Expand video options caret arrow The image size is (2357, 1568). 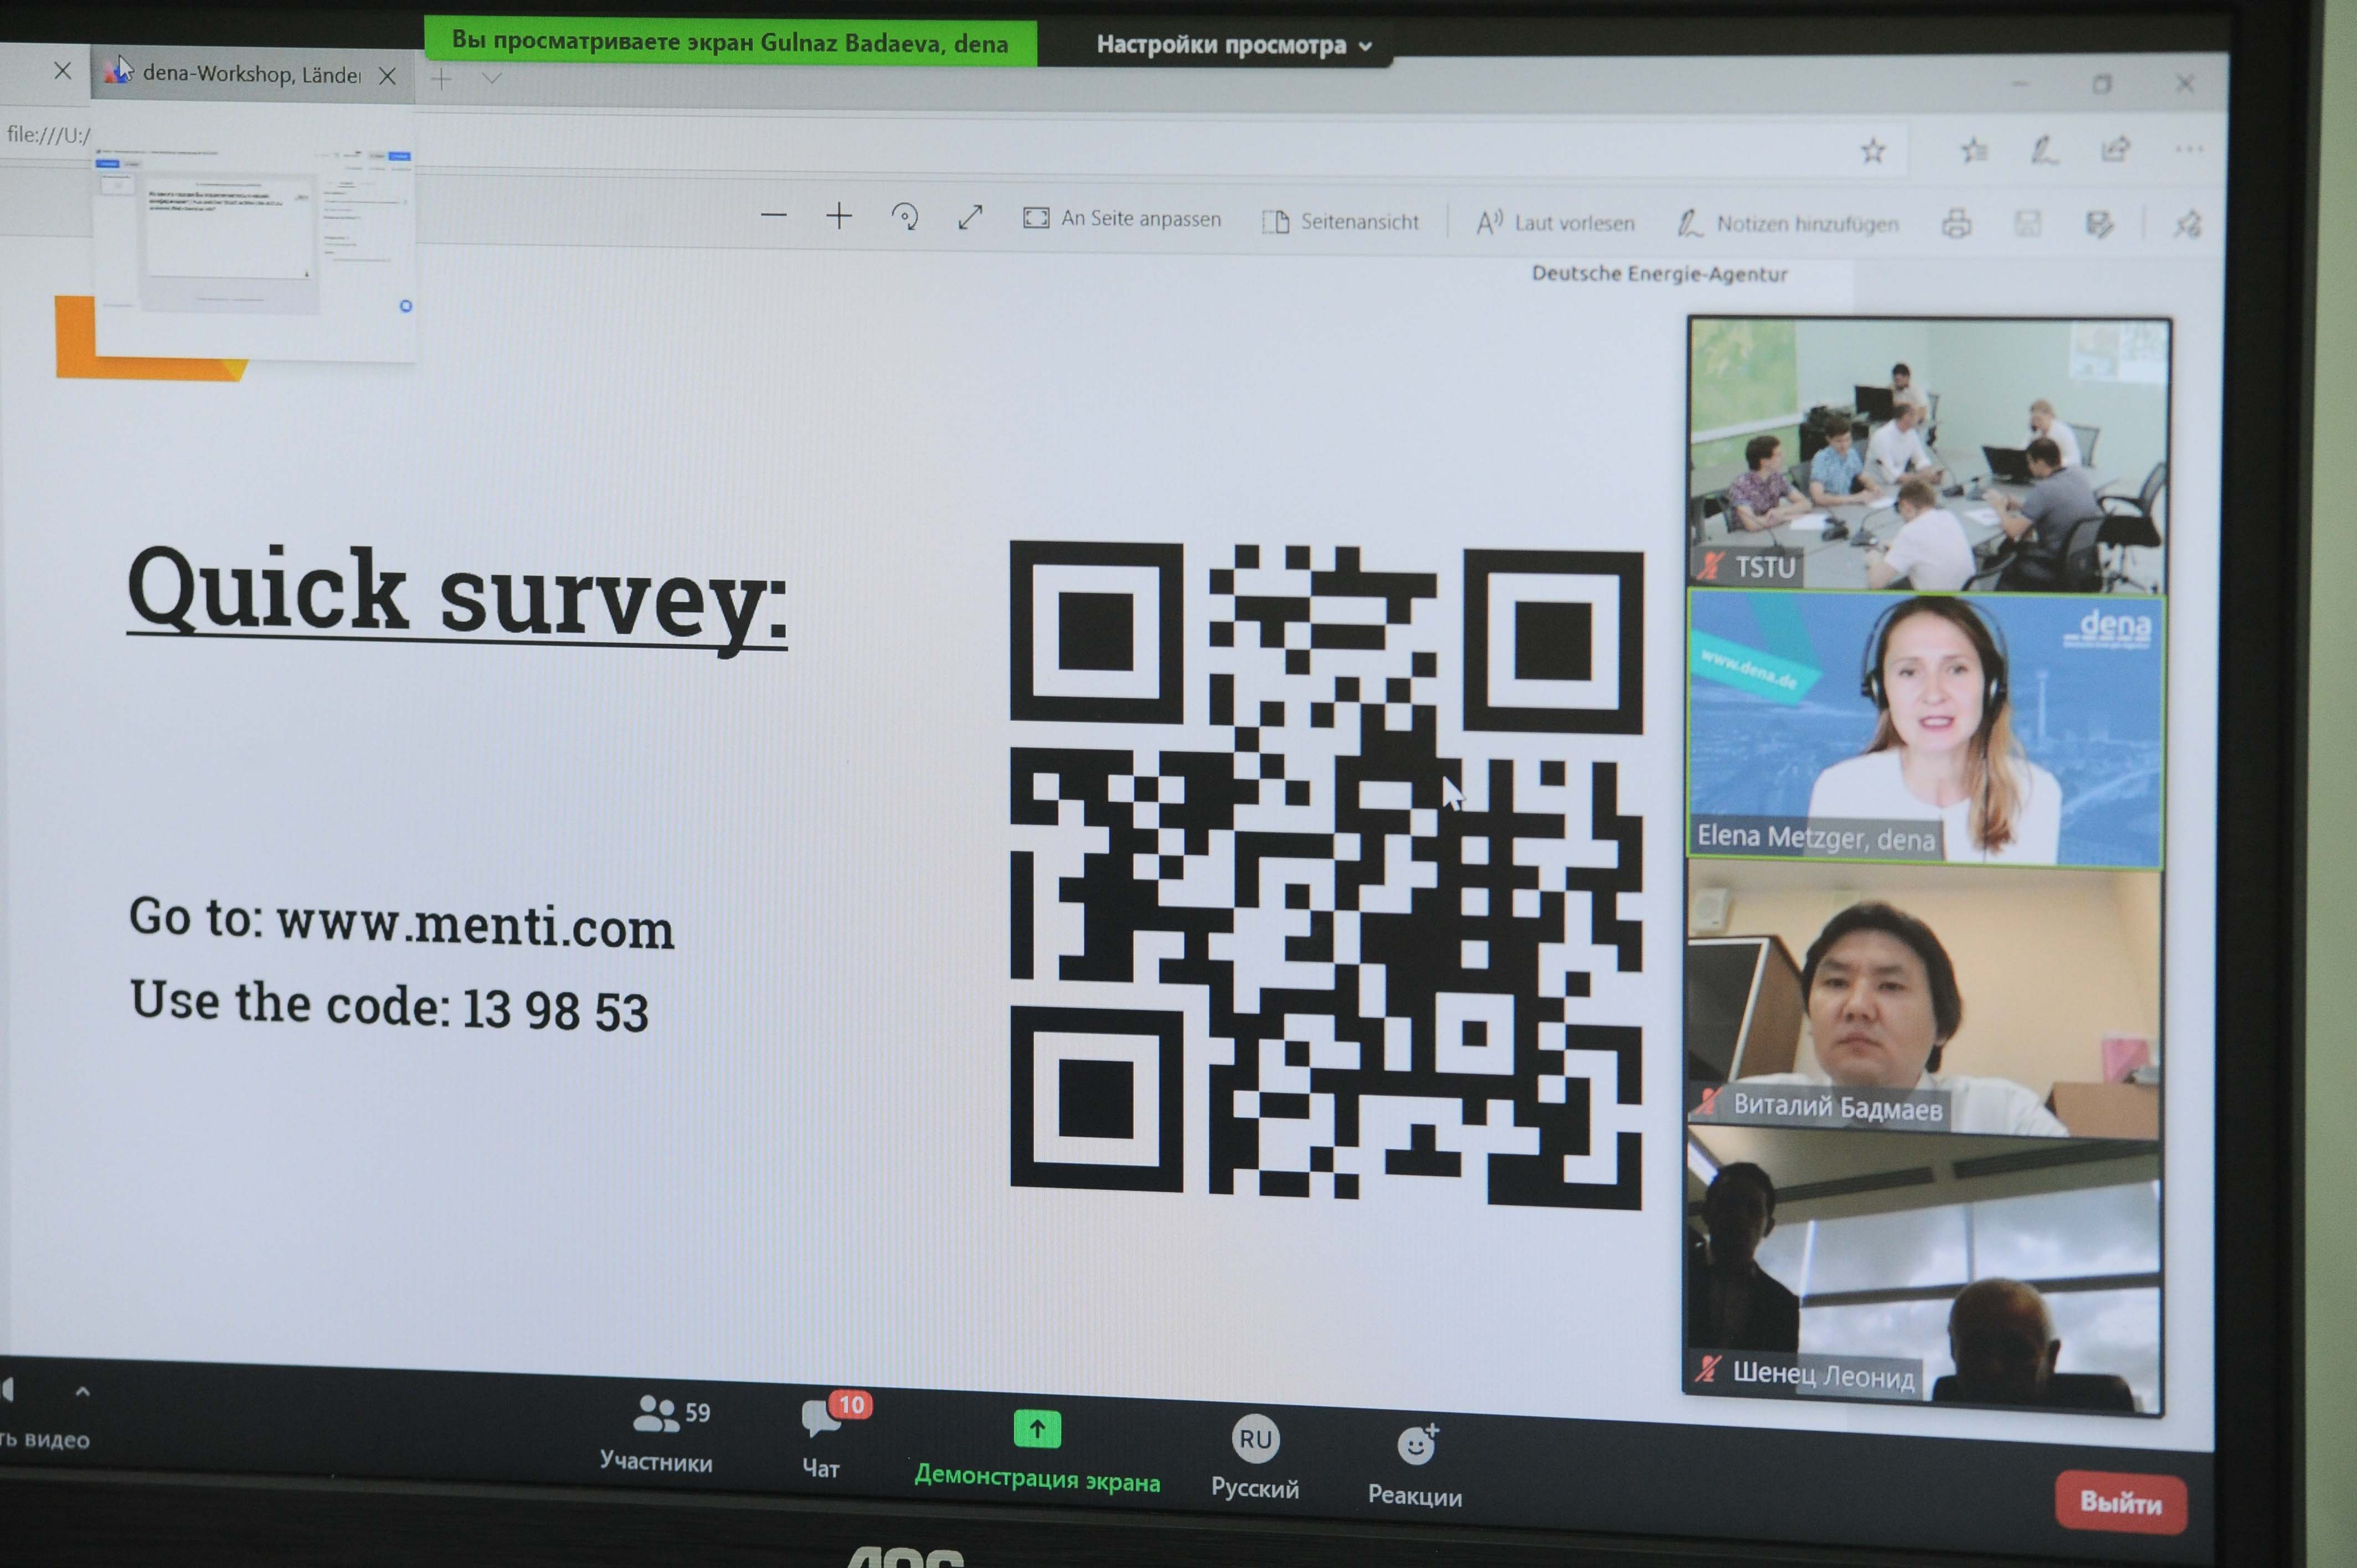tap(83, 1391)
